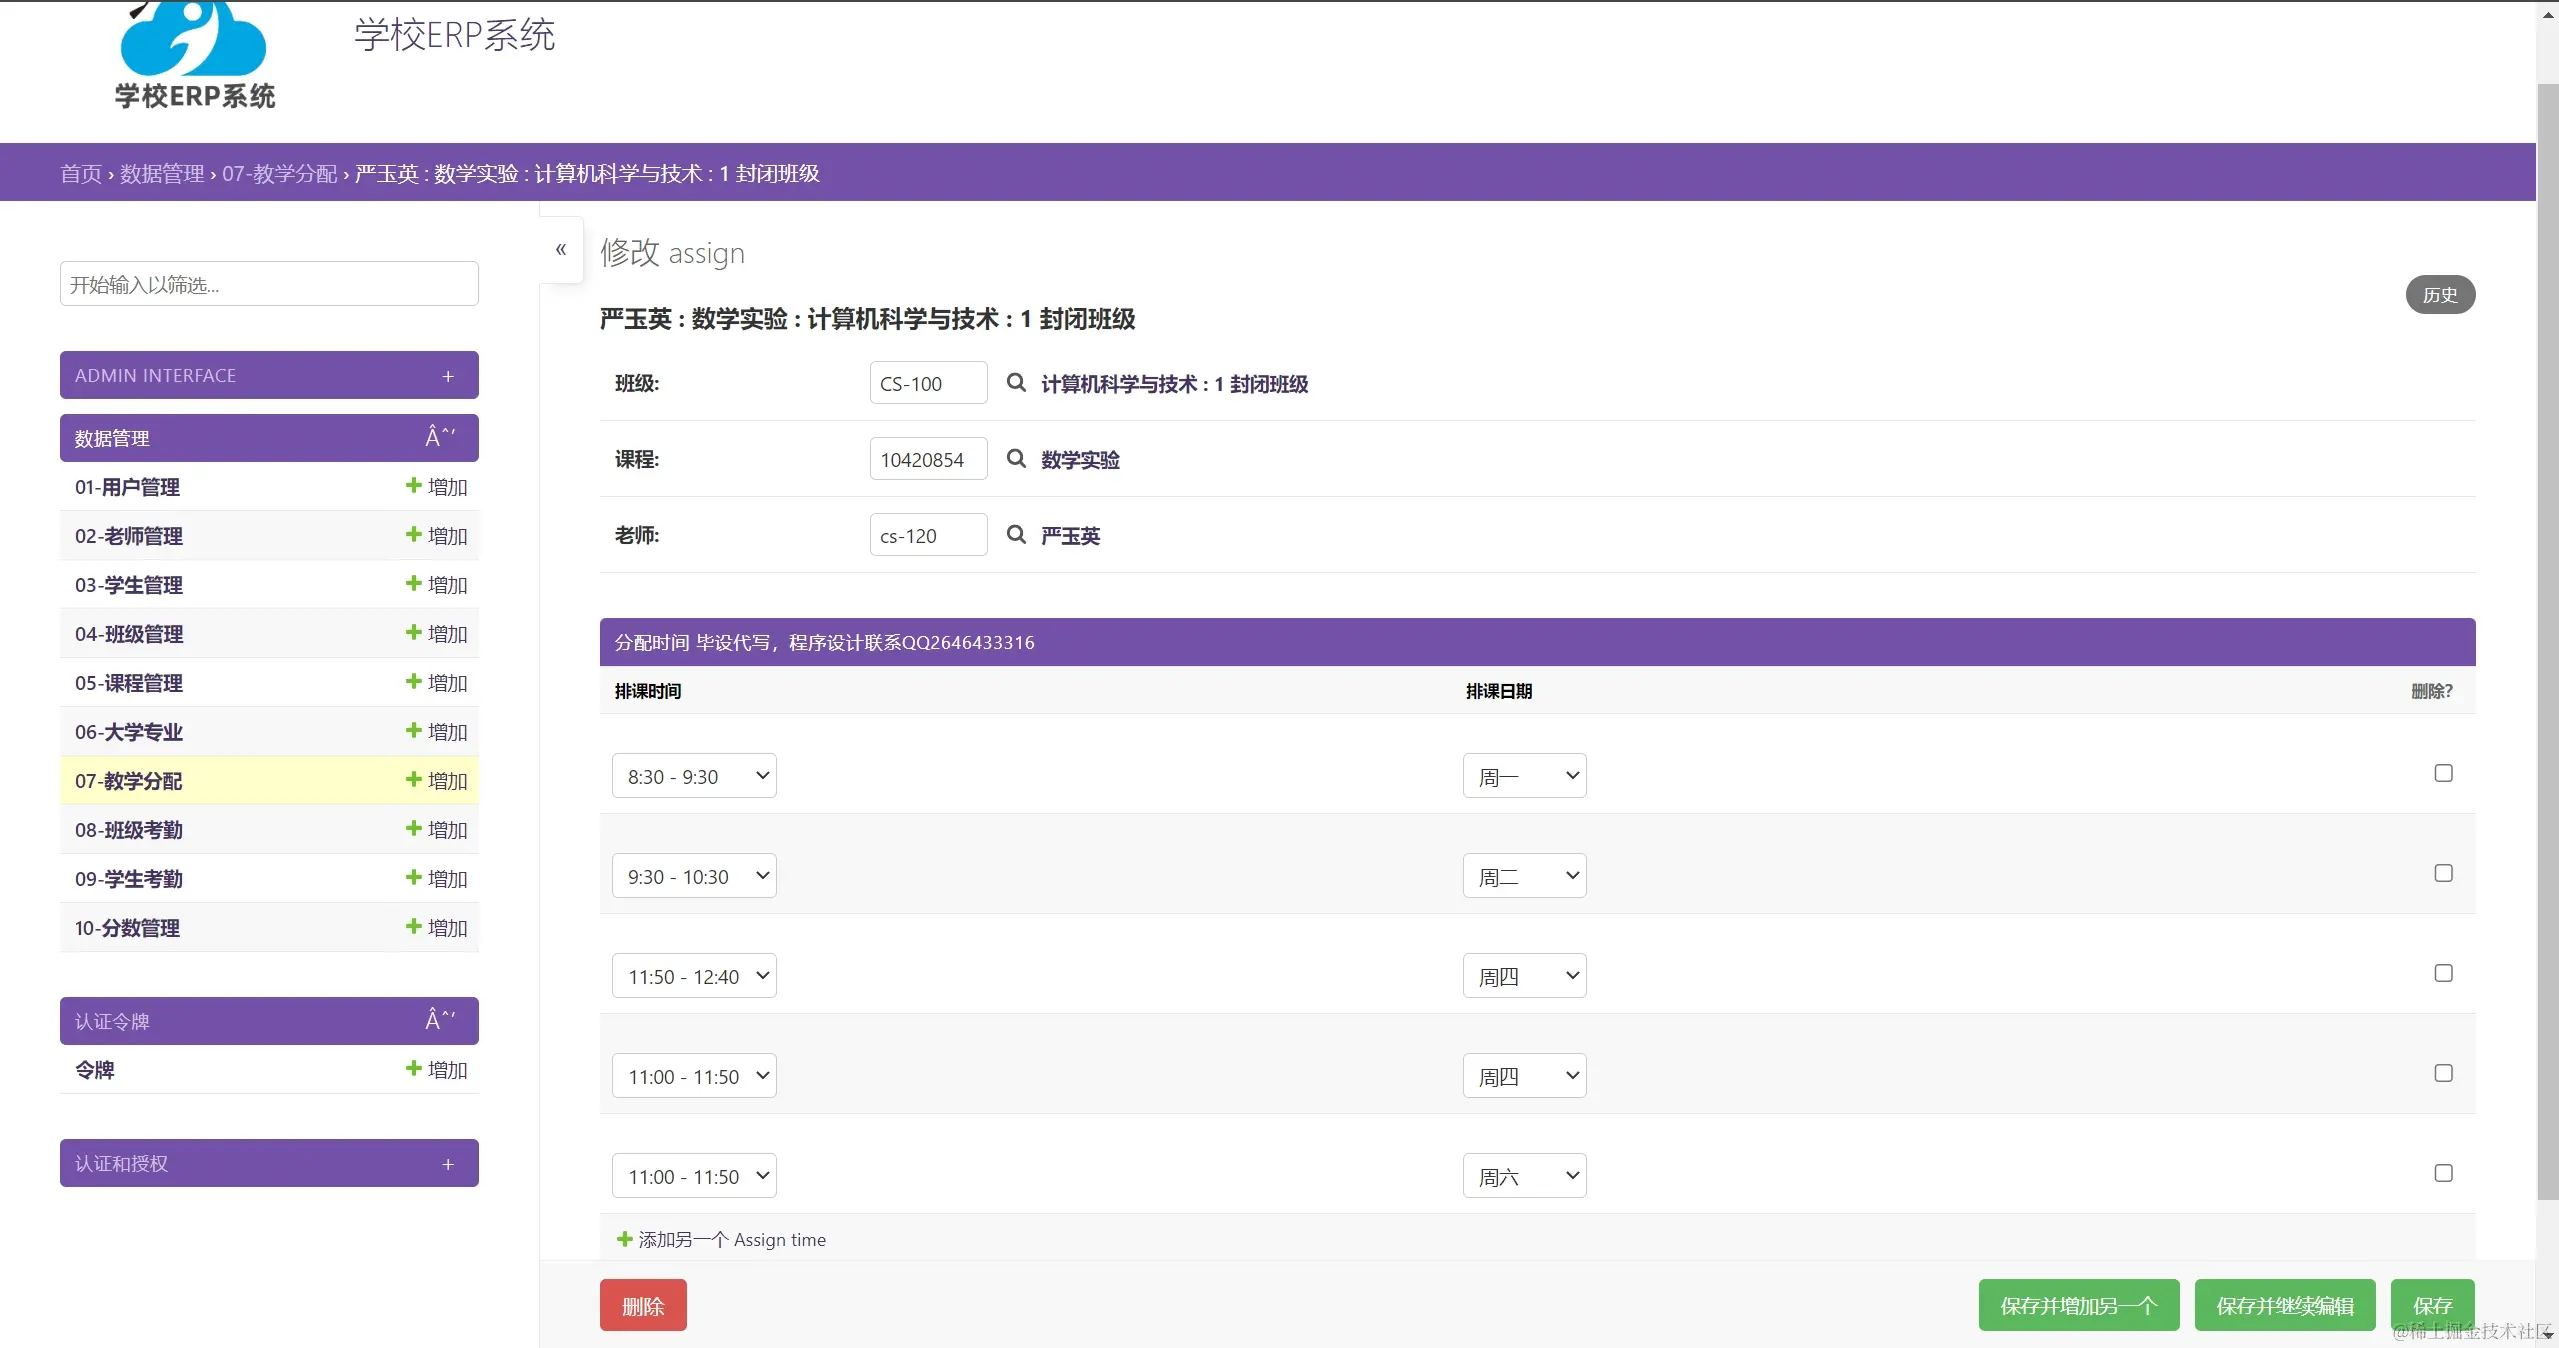Click 保存并继续编辑 button

tap(2283, 1305)
